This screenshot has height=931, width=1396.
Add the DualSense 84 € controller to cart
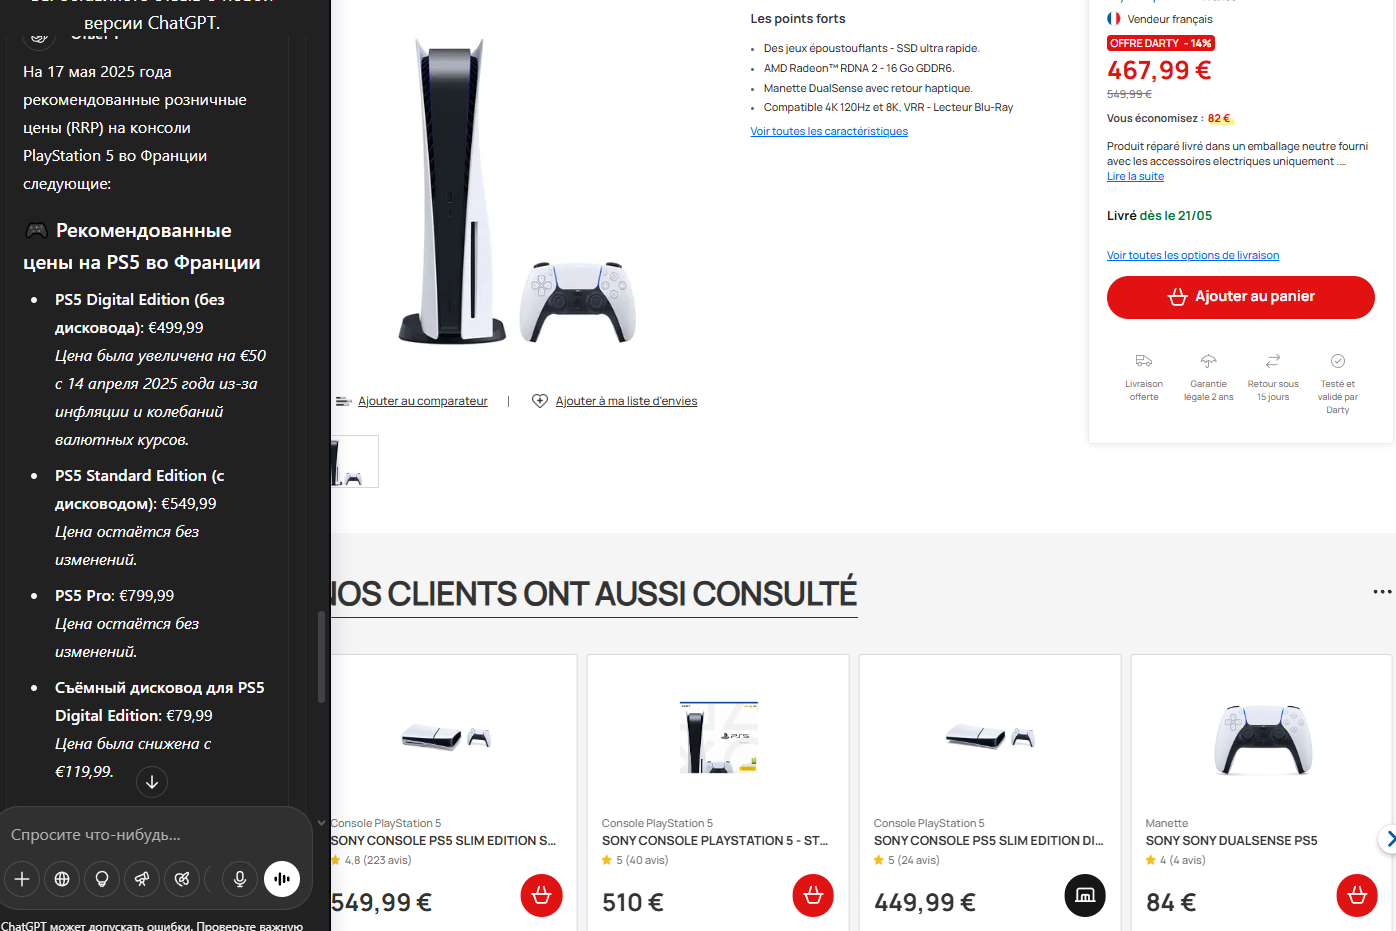tap(1357, 895)
